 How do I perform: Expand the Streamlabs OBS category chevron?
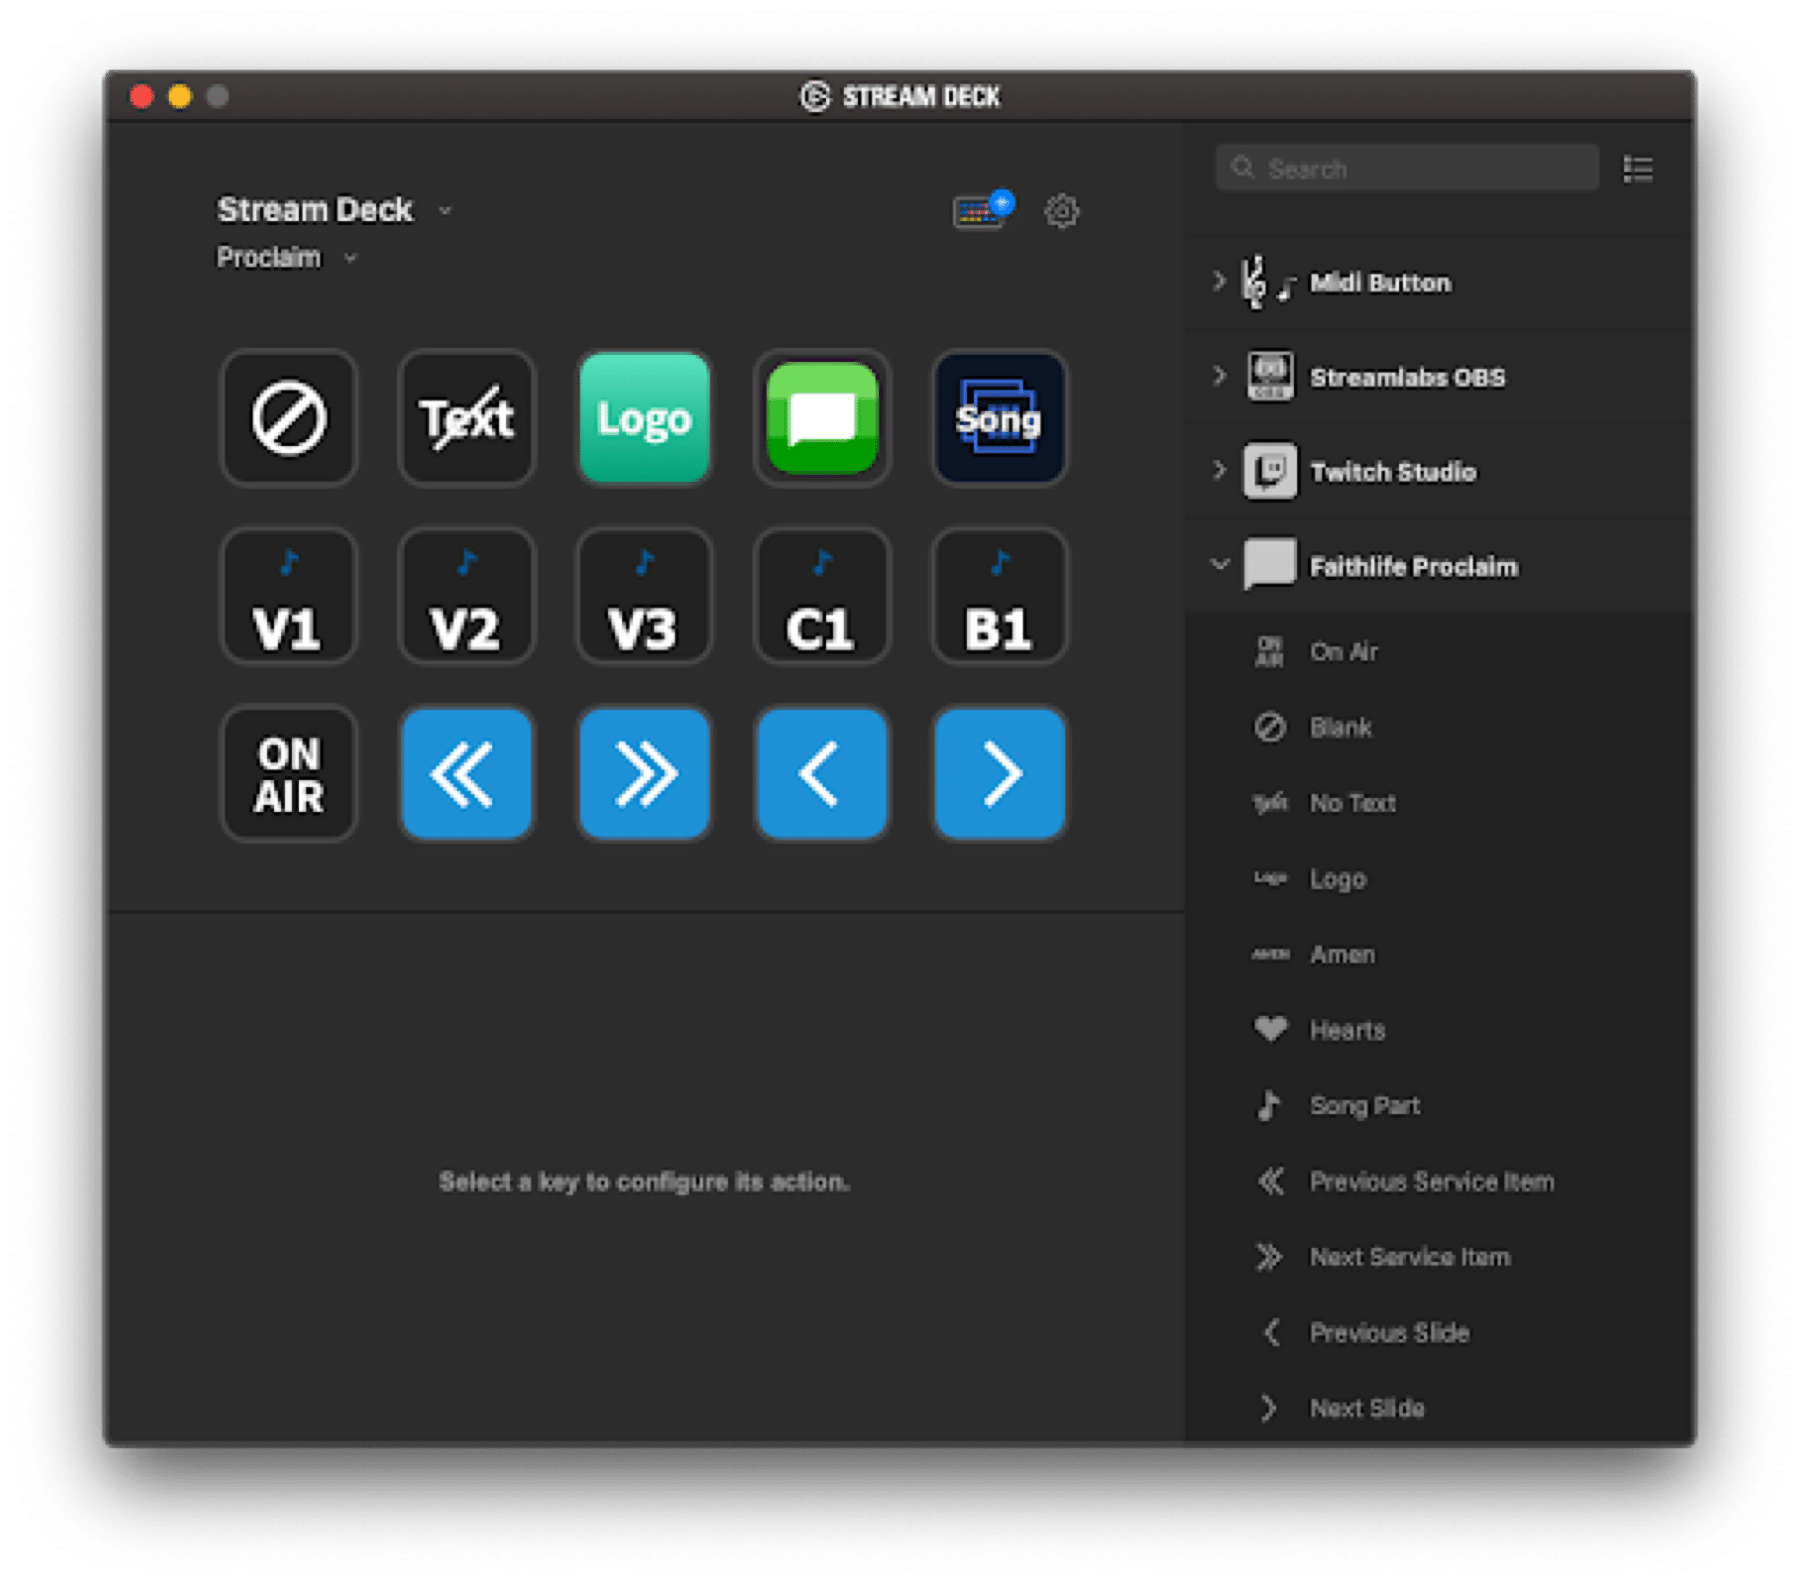pos(1218,376)
